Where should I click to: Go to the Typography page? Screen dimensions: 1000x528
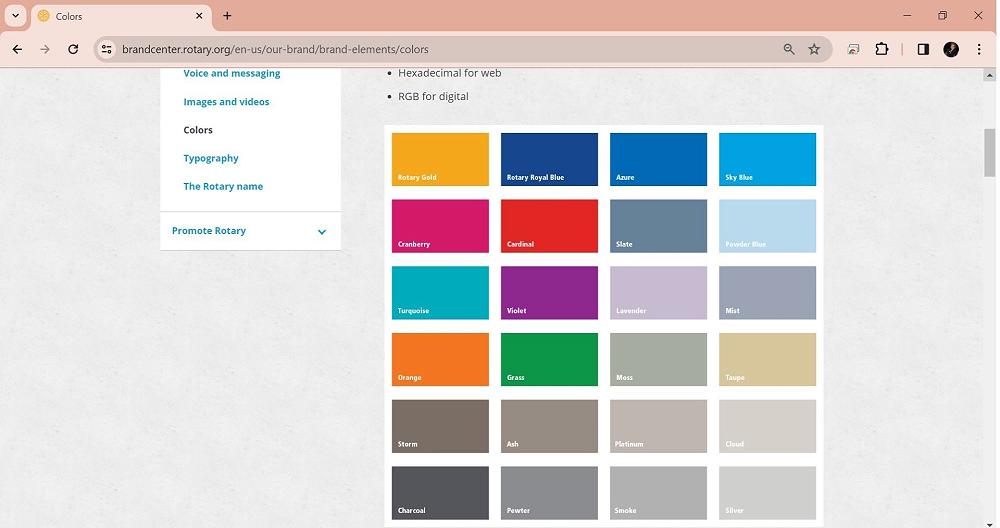click(210, 158)
